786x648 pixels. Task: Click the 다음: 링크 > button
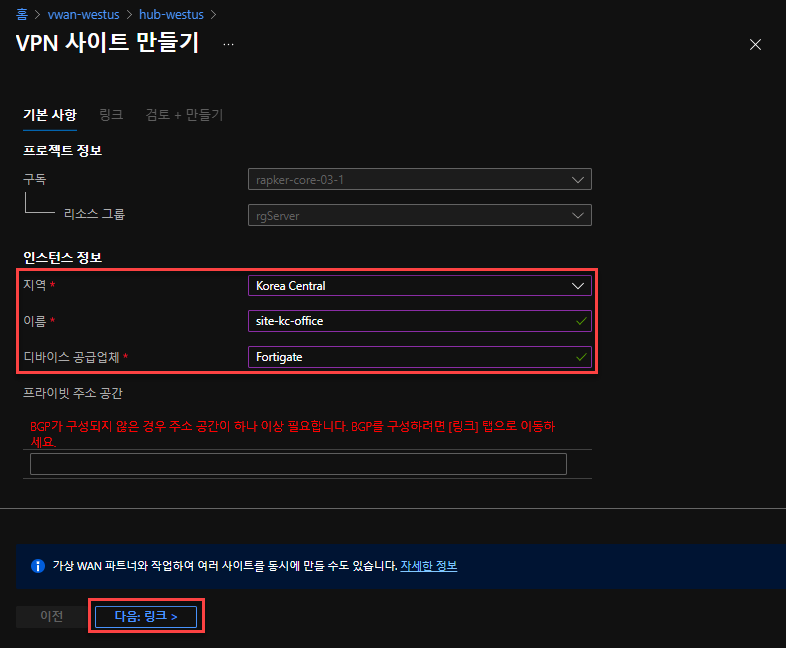click(146, 616)
